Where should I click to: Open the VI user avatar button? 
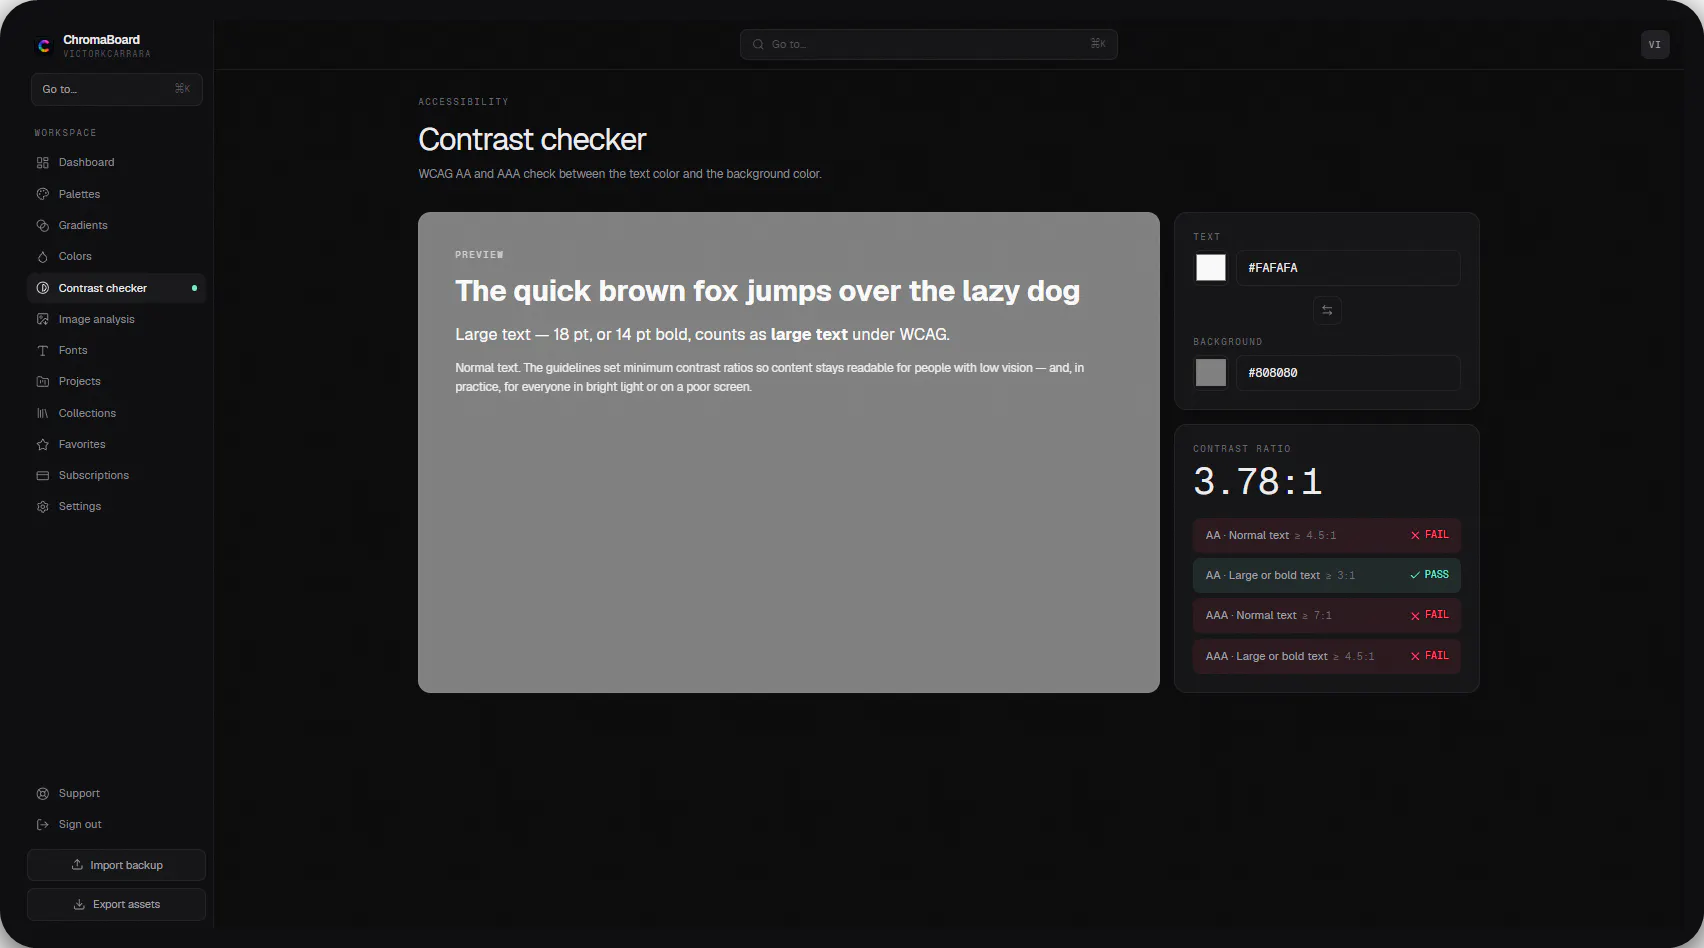(1655, 44)
